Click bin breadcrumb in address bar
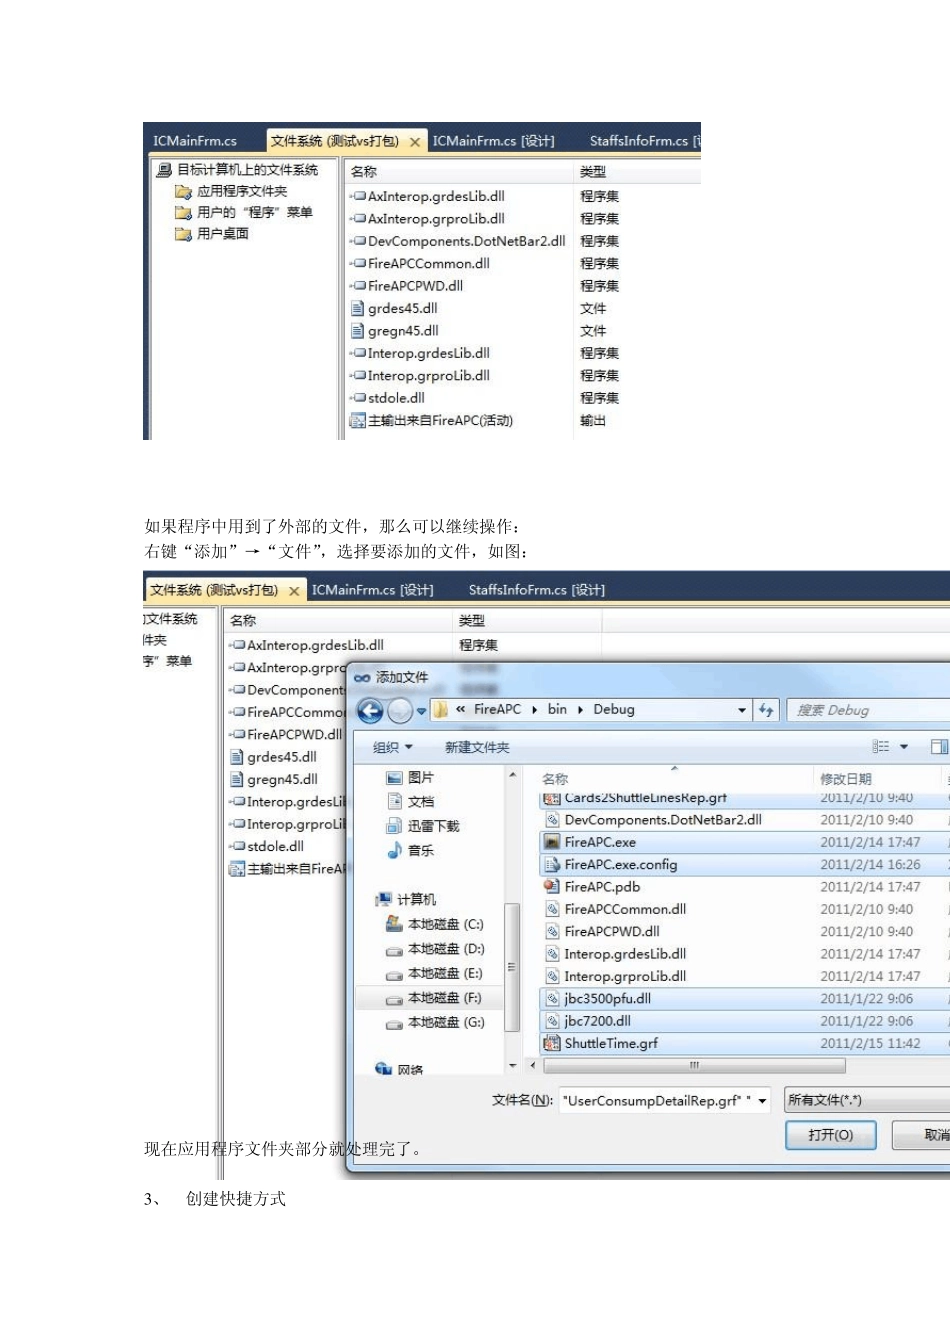The height and width of the screenshot is (1344, 950). (557, 709)
